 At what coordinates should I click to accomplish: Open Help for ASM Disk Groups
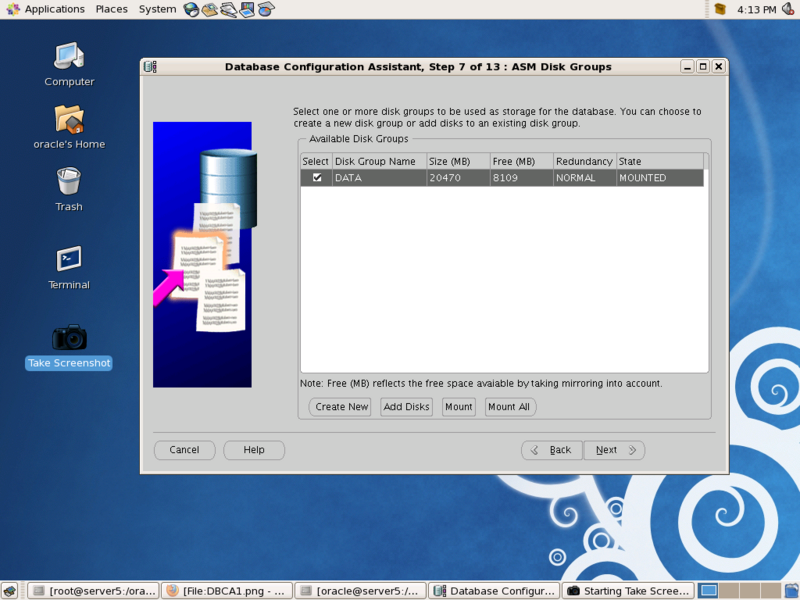(254, 450)
